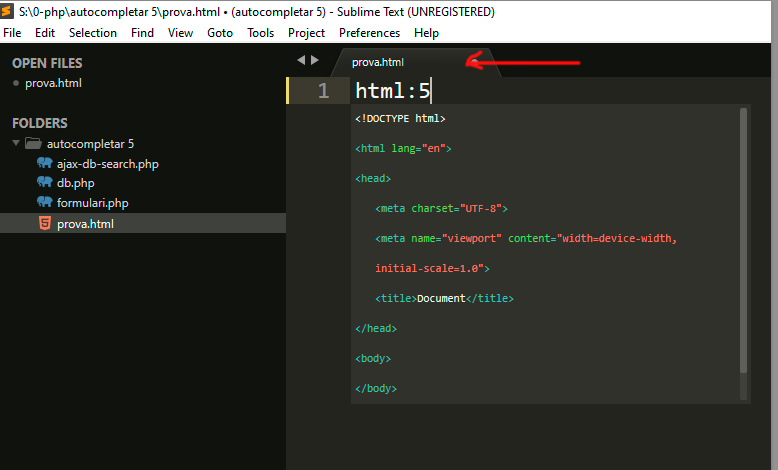The height and width of the screenshot is (470, 778).
Task: Go to next tab with right arrow
Action: pyautogui.click(x=315, y=61)
